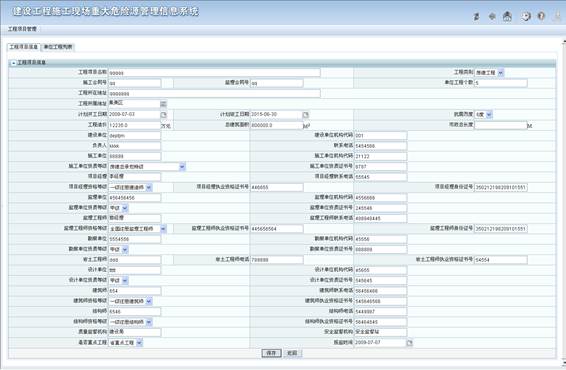This screenshot has height=370, width=566.
Task: Click the 施工单位机构代码 field showing 21122
Action: (x=380, y=156)
